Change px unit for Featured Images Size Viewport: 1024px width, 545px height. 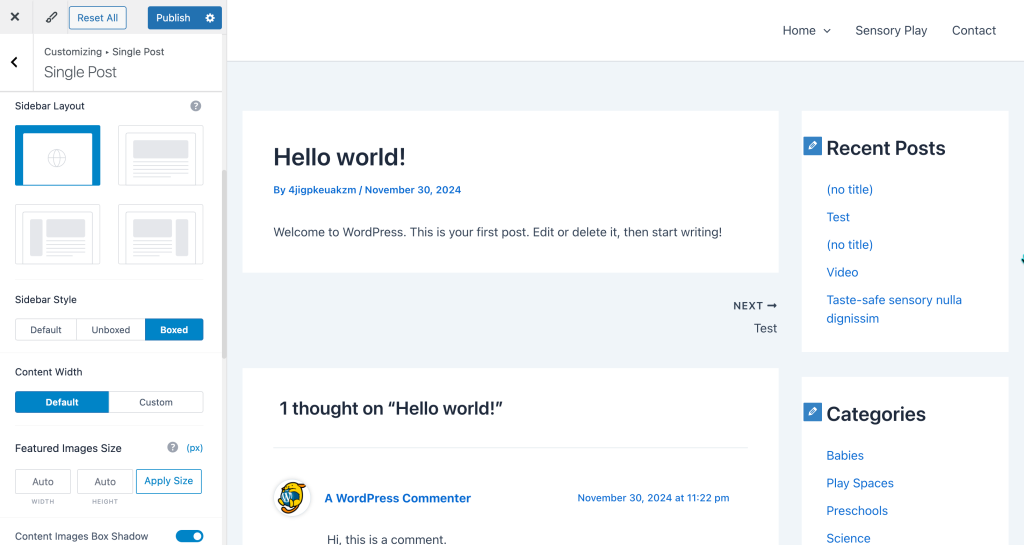pyautogui.click(x=195, y=448)
